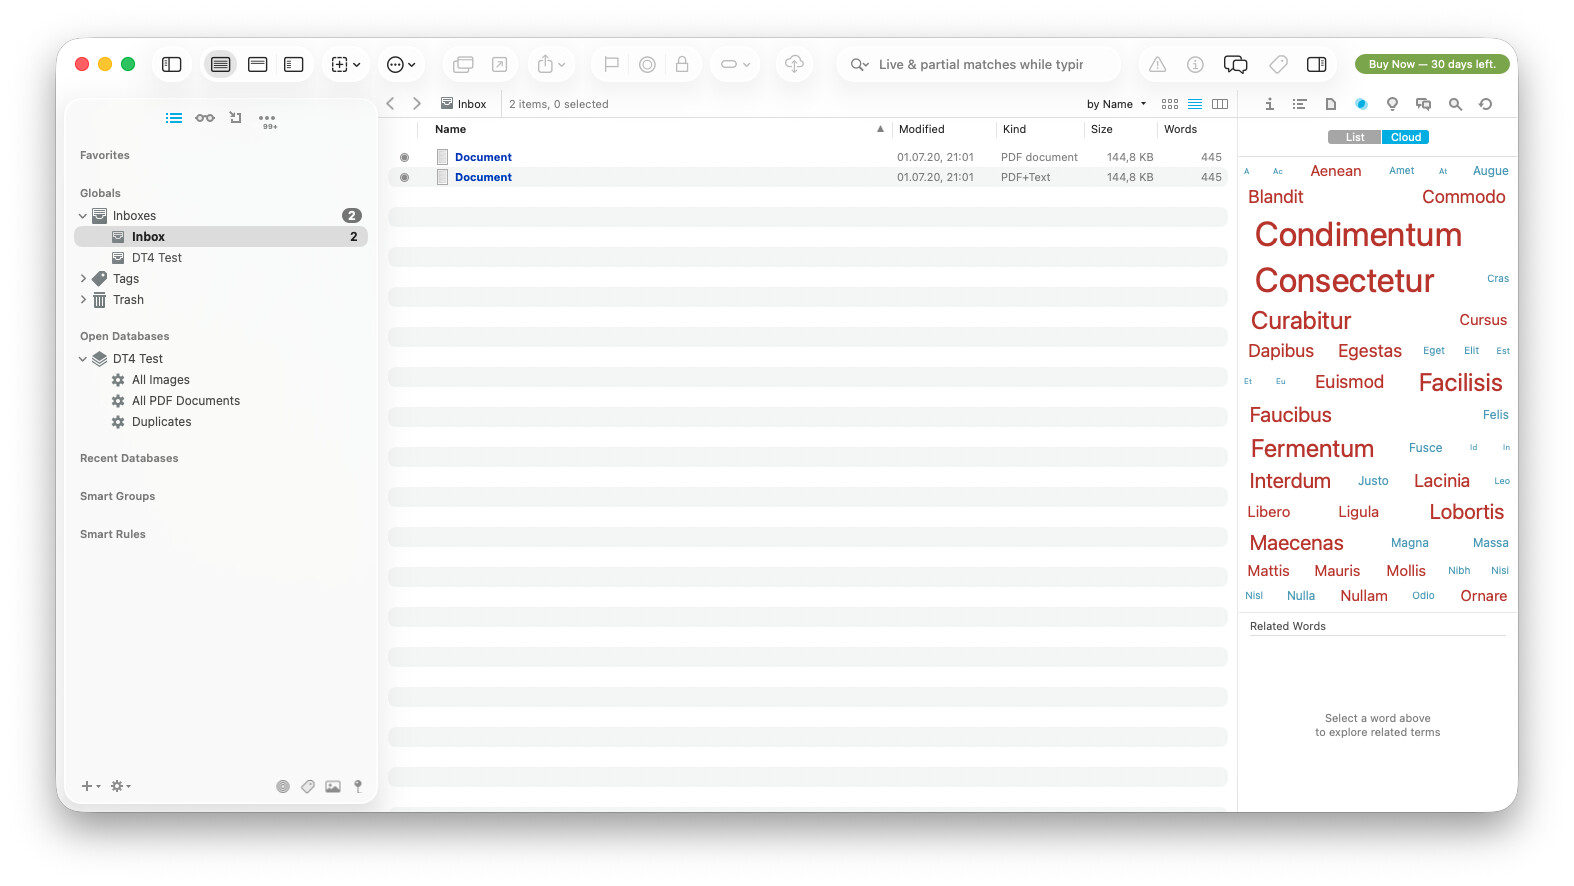Collapse the DT4 Test open database
This screenshot has width=1574, height=886.
coord(83,359)
